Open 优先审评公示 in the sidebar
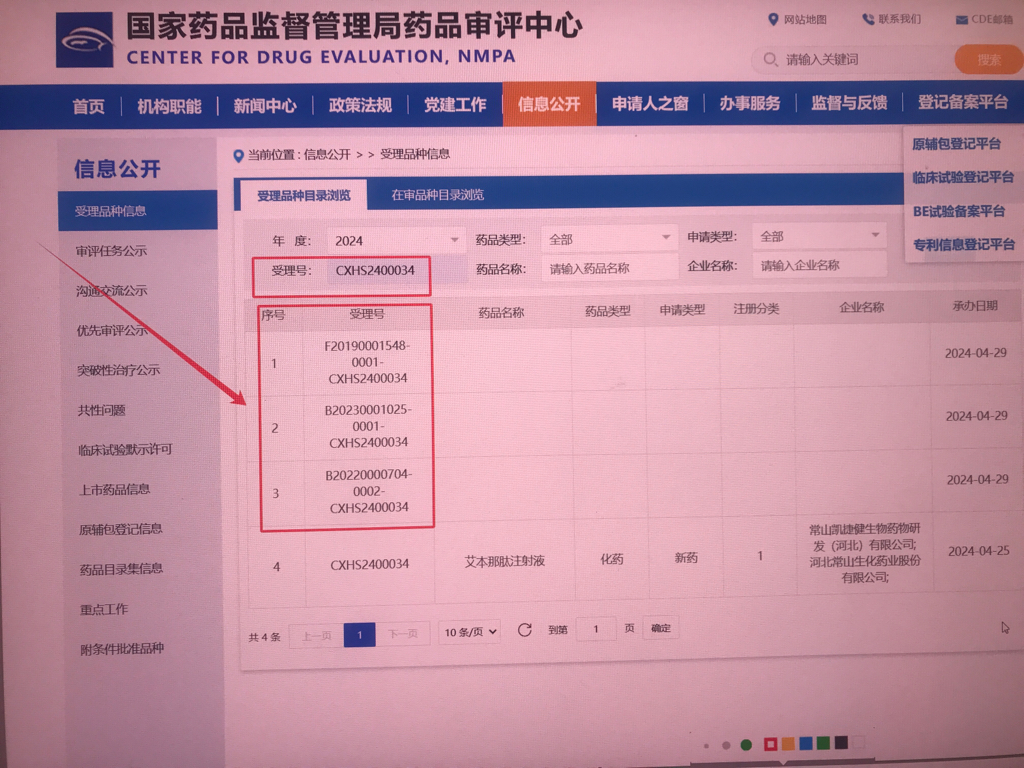Screen dimensions: 1024x768 (112, 330)
